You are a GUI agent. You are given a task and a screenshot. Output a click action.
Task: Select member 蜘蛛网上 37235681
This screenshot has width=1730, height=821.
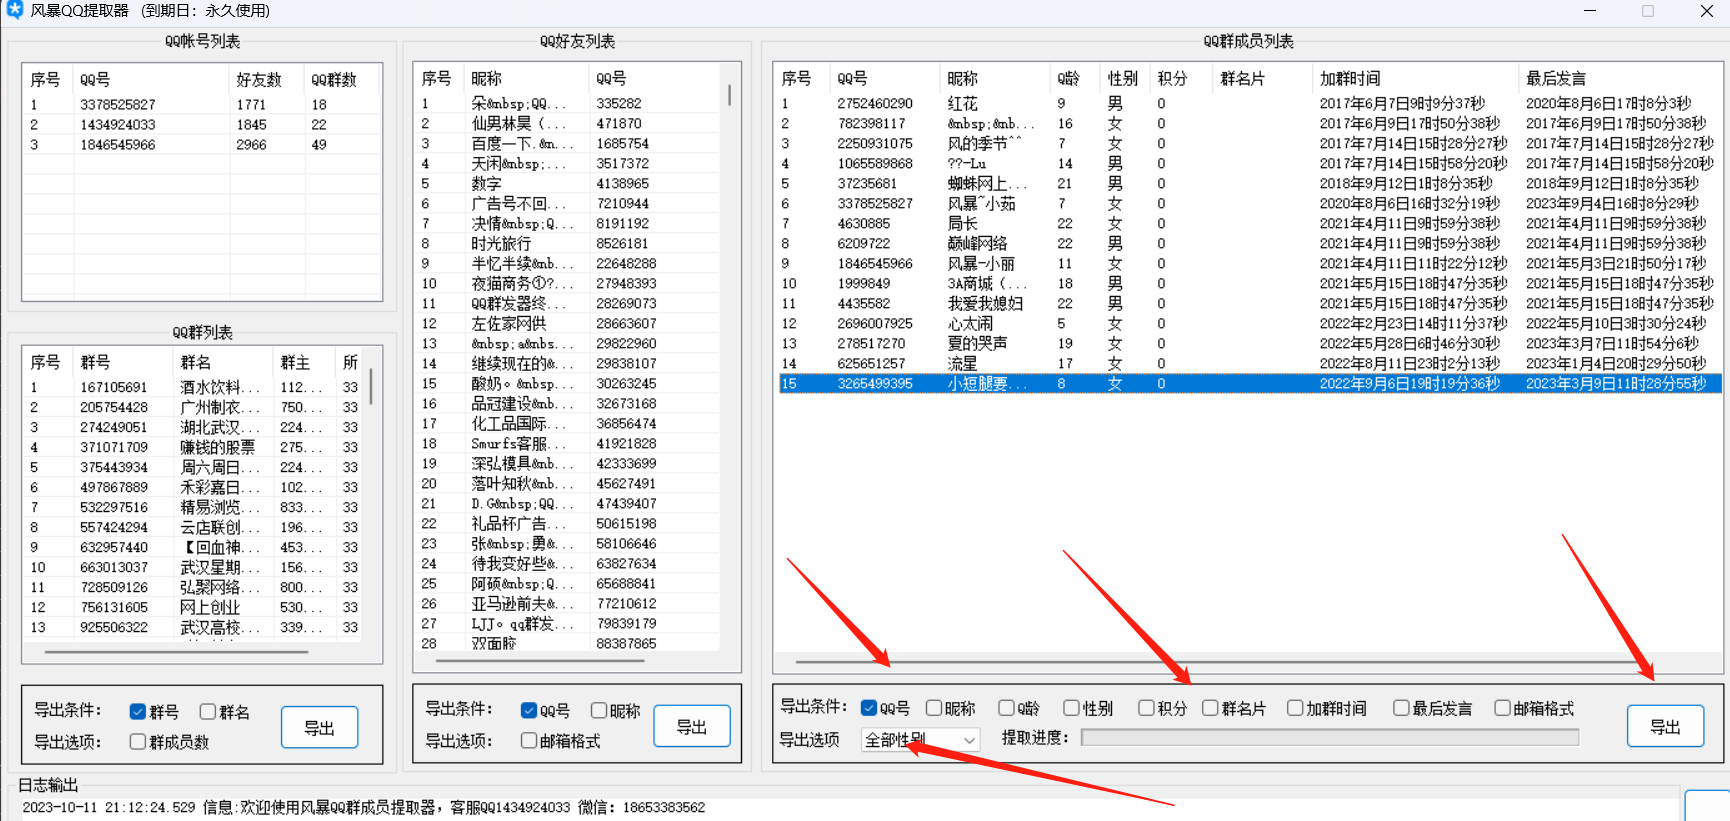[1249, 183]
